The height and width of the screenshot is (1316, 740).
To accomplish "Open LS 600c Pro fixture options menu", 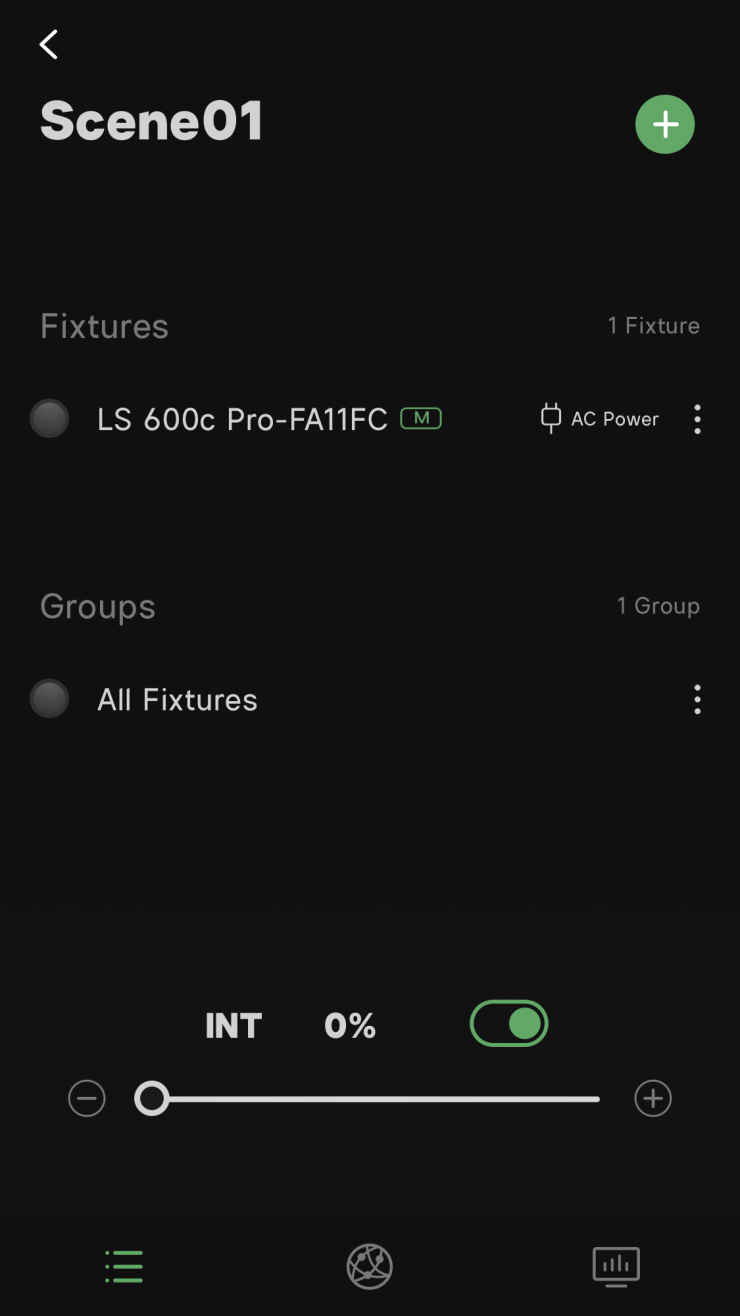I will click(x=697, y=419).
